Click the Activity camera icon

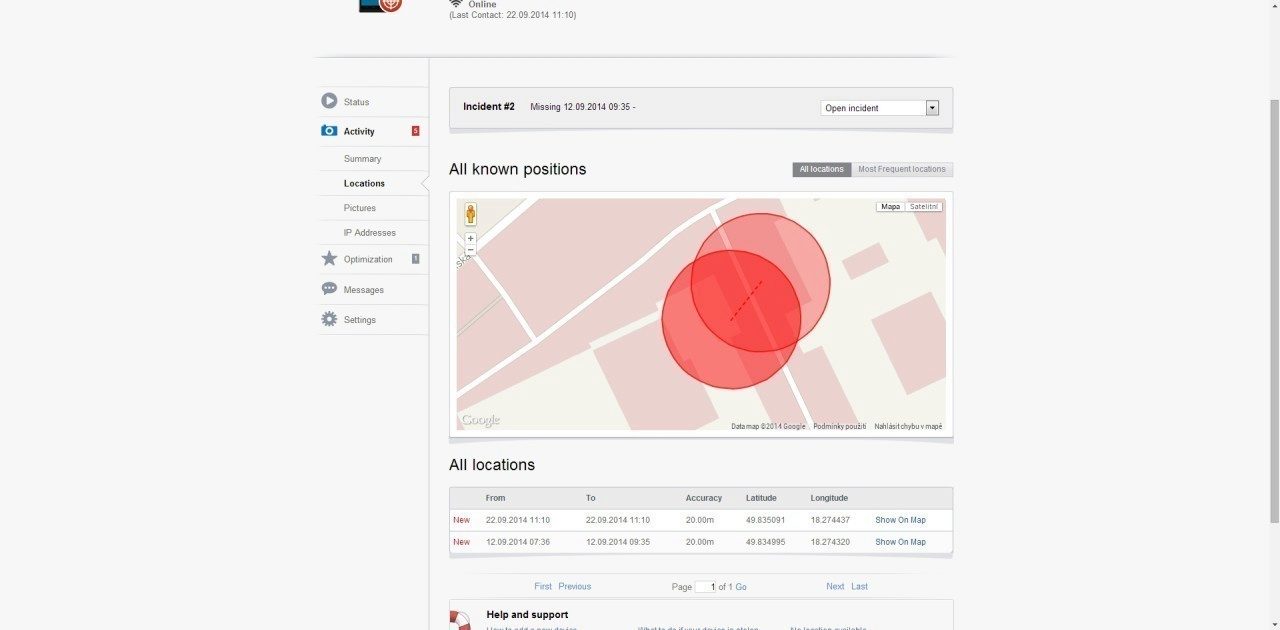point(329,131)
